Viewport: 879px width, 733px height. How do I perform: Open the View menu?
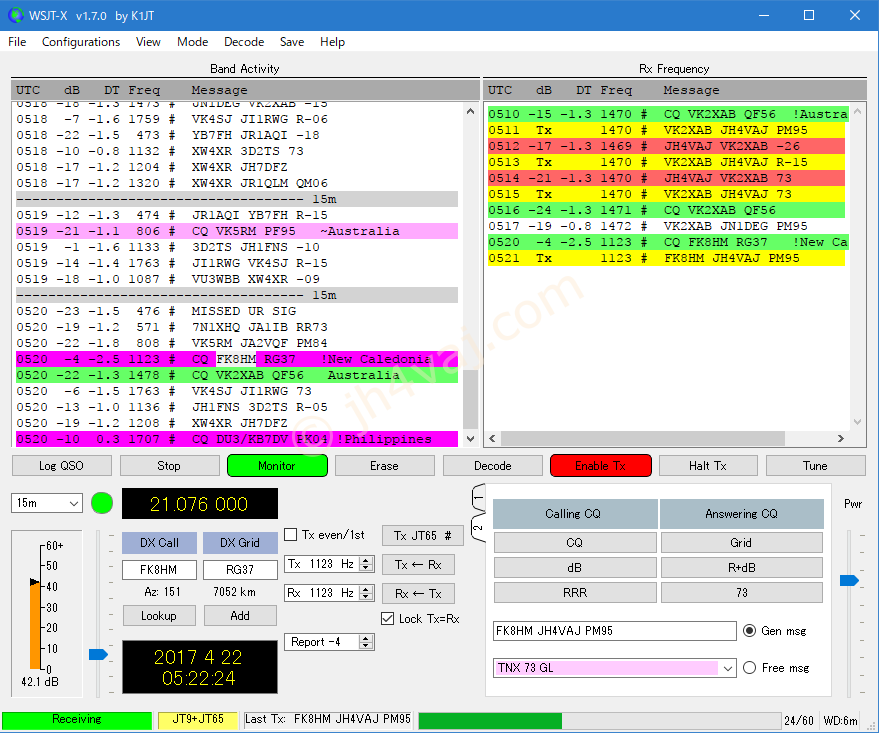(x=148, y=42)
